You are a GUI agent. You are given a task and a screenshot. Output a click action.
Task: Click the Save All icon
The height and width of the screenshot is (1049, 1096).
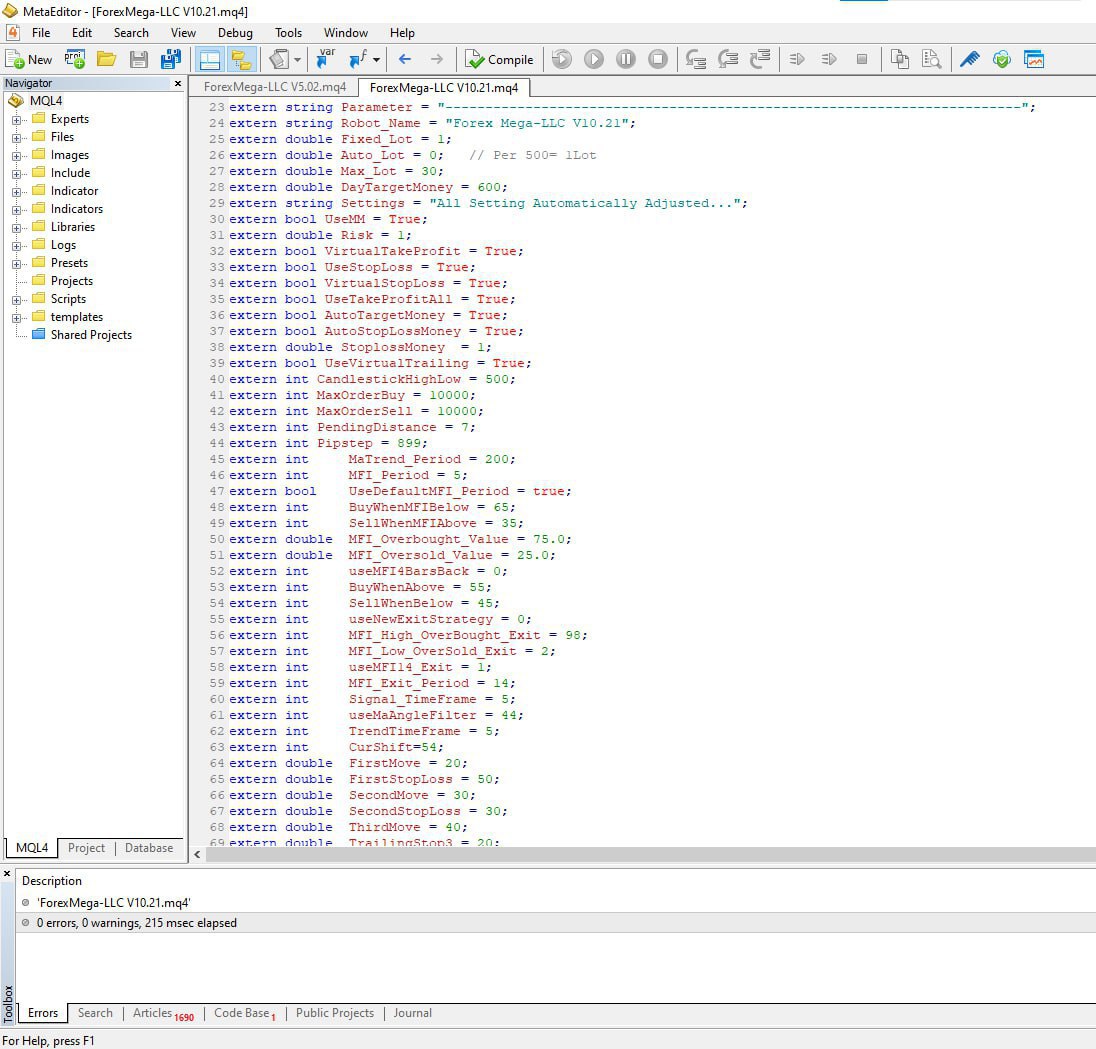170,59
